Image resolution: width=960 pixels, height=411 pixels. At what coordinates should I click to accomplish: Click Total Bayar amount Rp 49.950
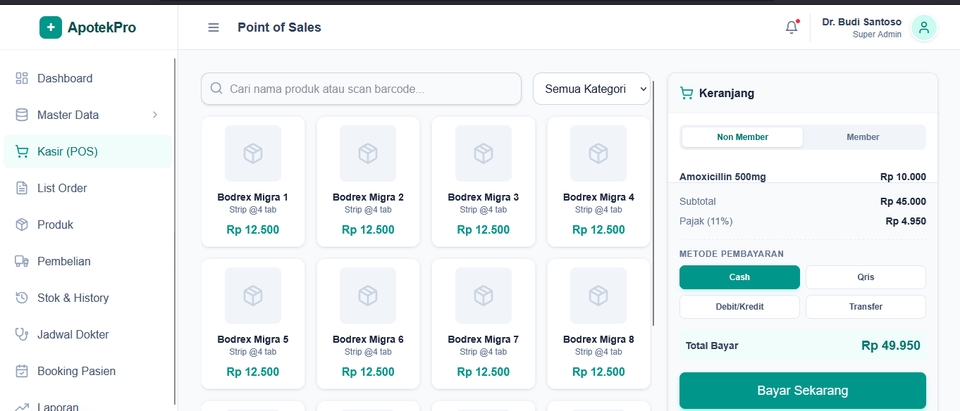tap(890, 345)
